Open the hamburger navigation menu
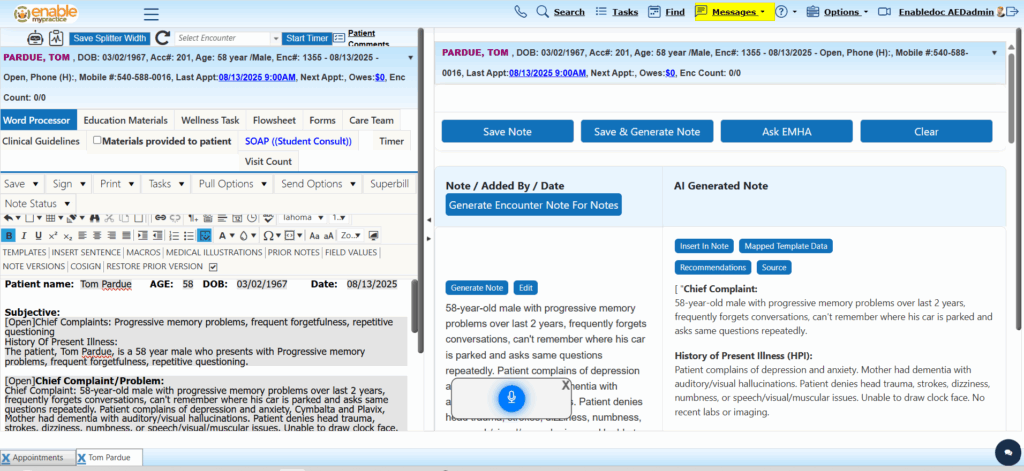Image resolution: width=1024 pixels, height=471 pixels. [x=151, y=14]
